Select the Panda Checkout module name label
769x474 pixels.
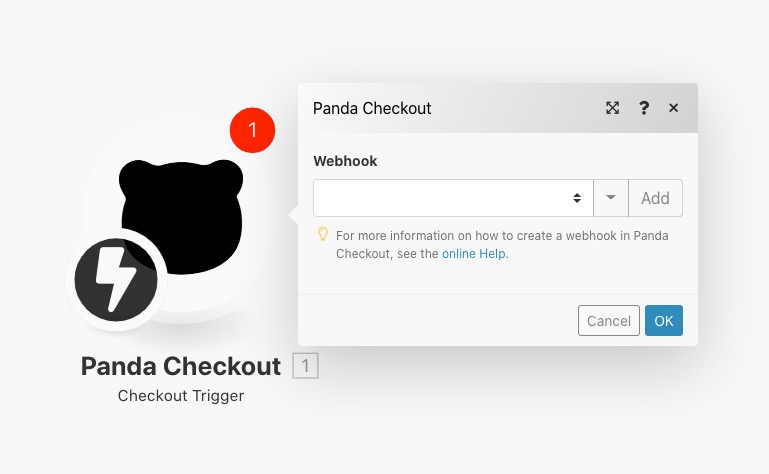(181, 366)
